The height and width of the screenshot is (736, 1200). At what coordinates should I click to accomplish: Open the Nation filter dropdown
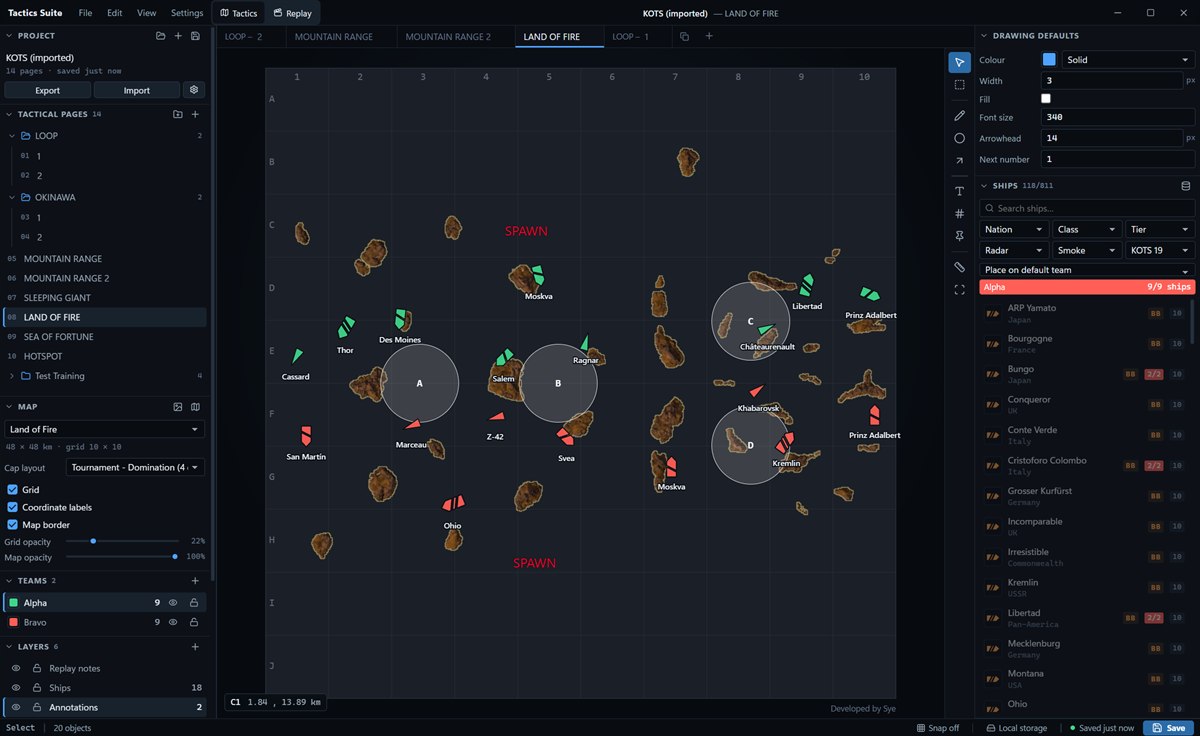[x=1014, y=229]
